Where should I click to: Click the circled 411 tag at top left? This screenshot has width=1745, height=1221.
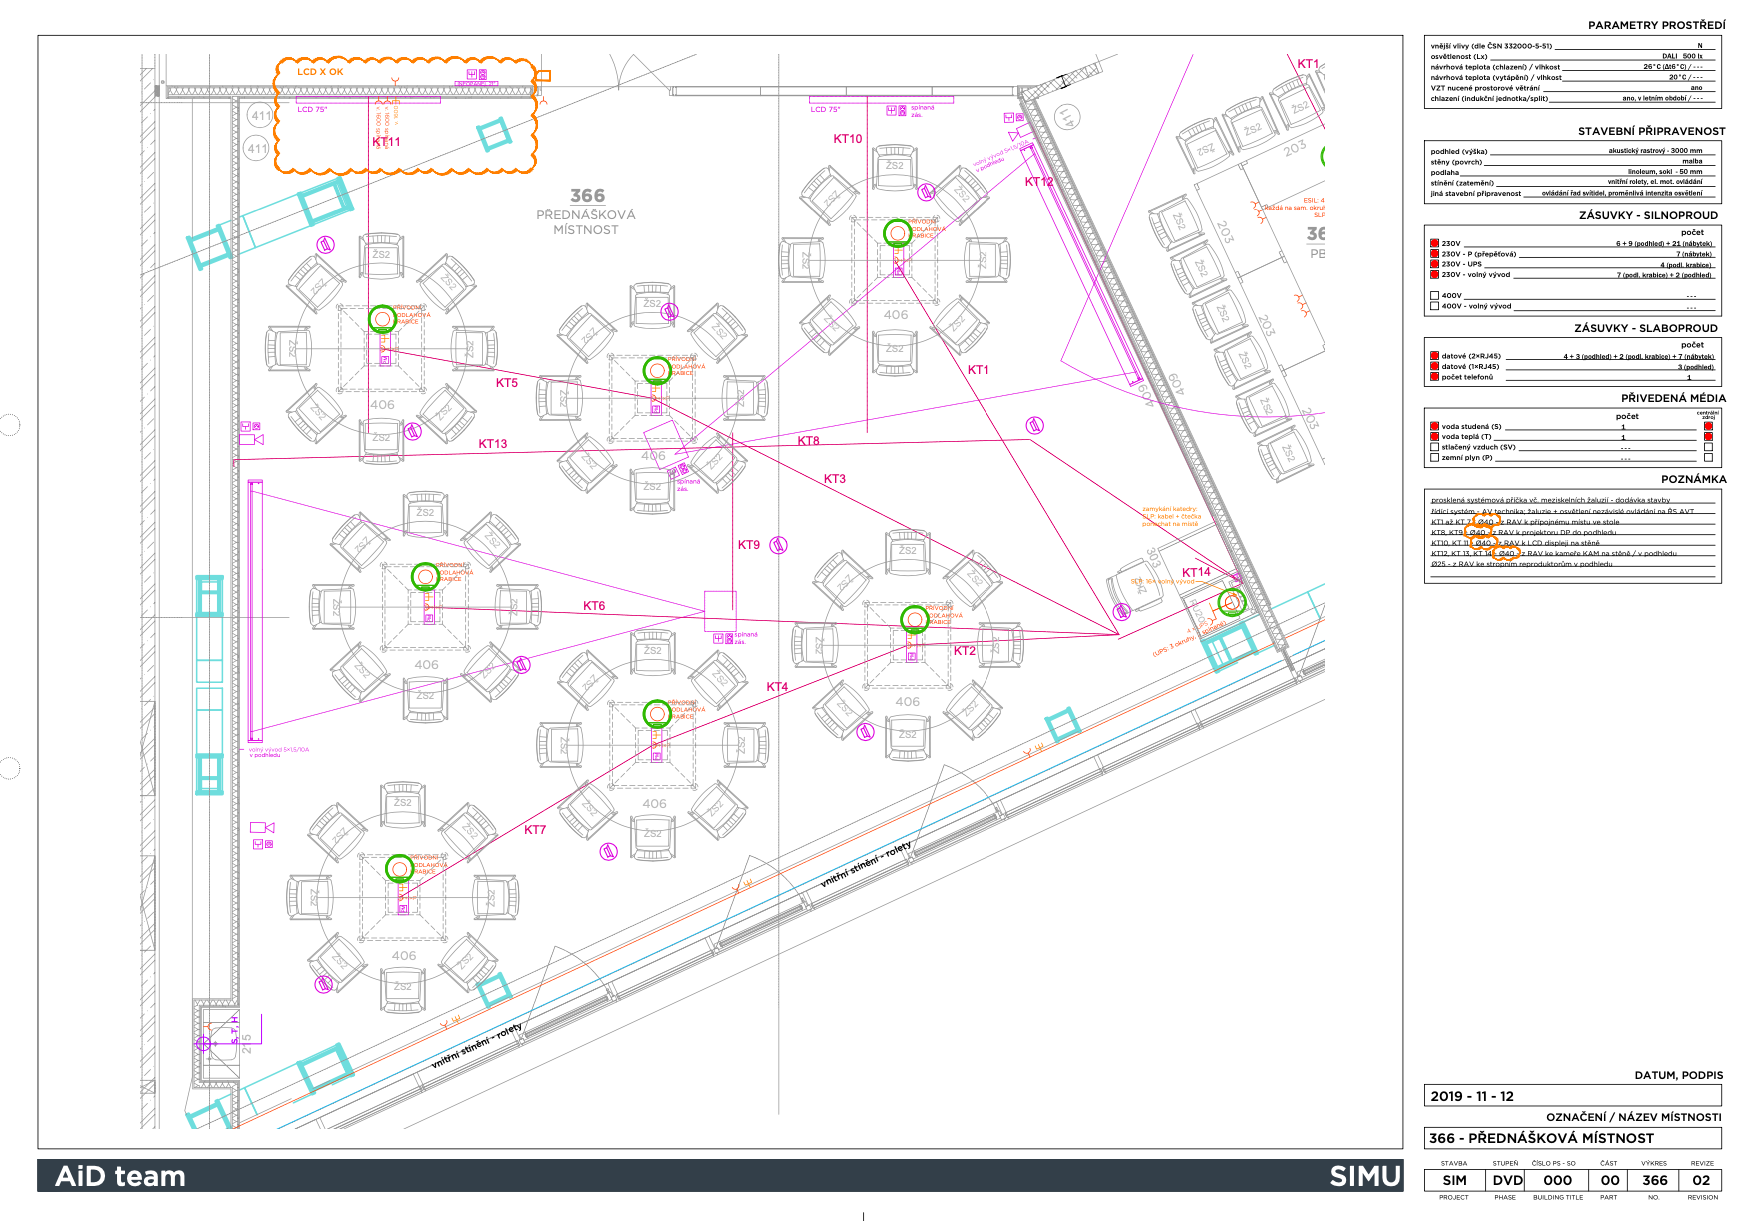[260, 116]
